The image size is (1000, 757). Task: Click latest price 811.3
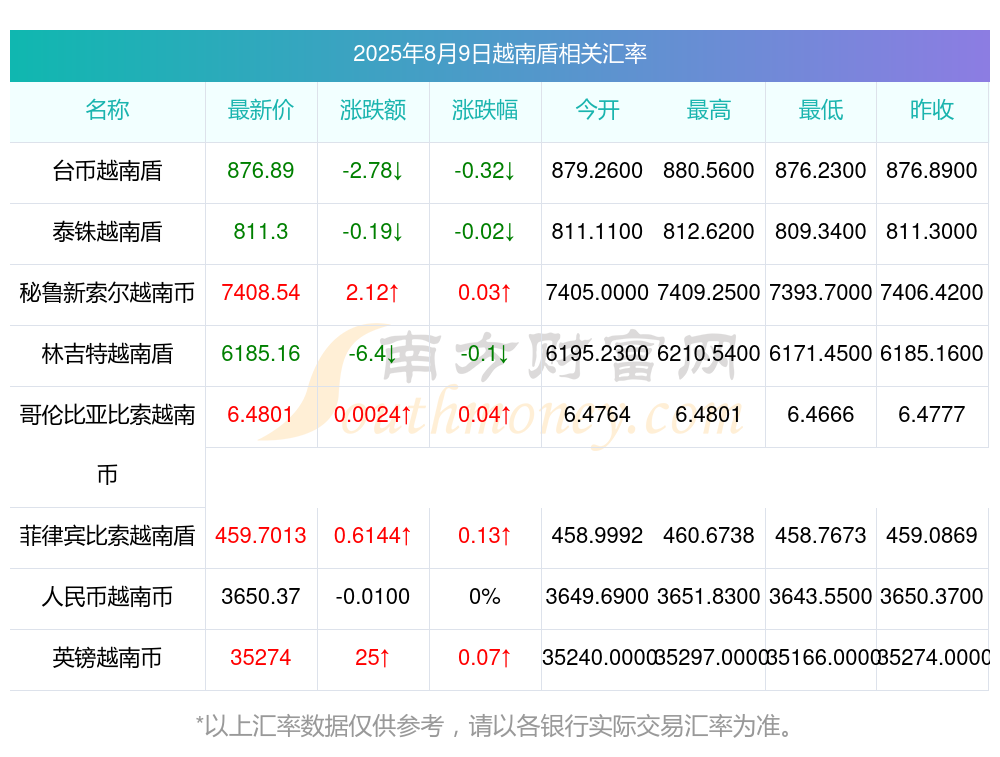pos(261,231)
